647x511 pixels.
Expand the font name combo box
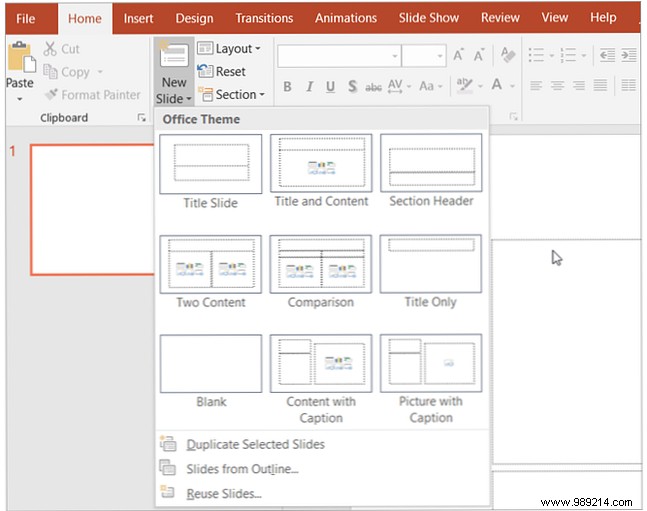point(395,55)
